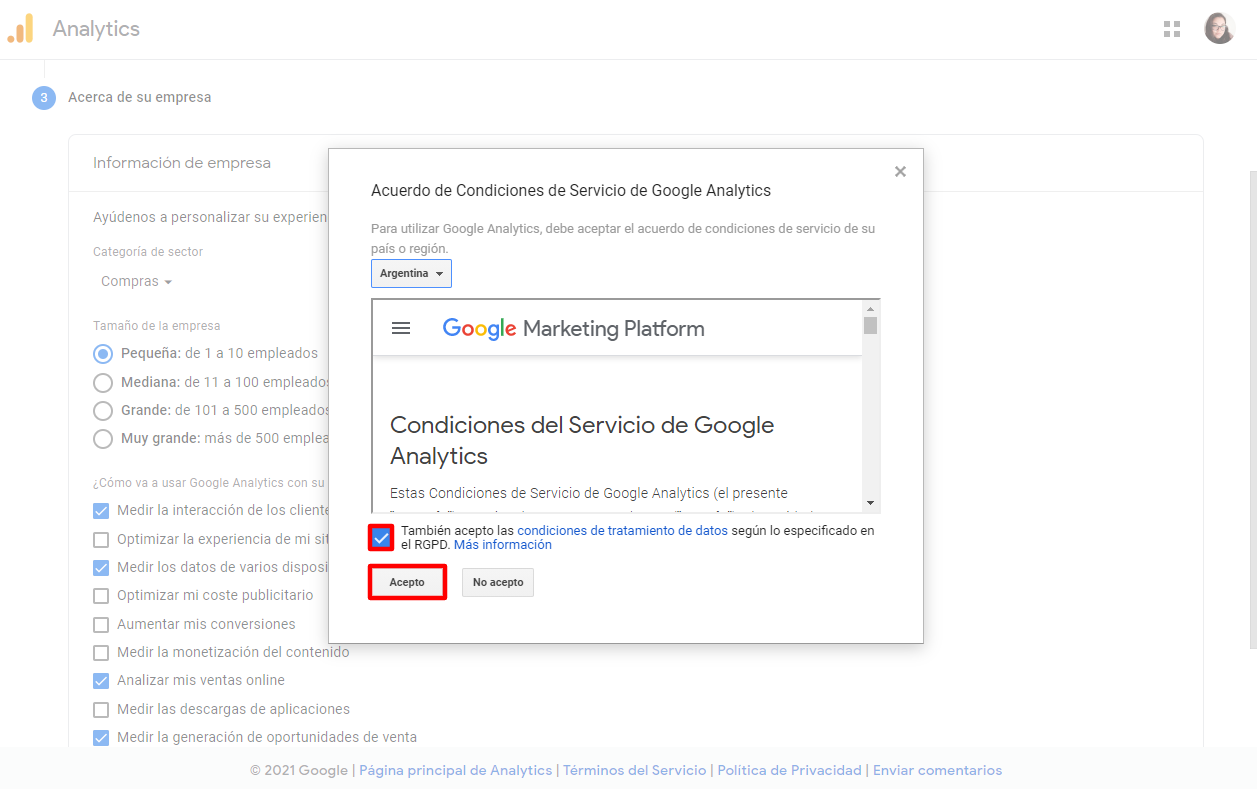The image size is (1257, 789).
Task: Click the Información de empresa heading
Action: [182, 163]
